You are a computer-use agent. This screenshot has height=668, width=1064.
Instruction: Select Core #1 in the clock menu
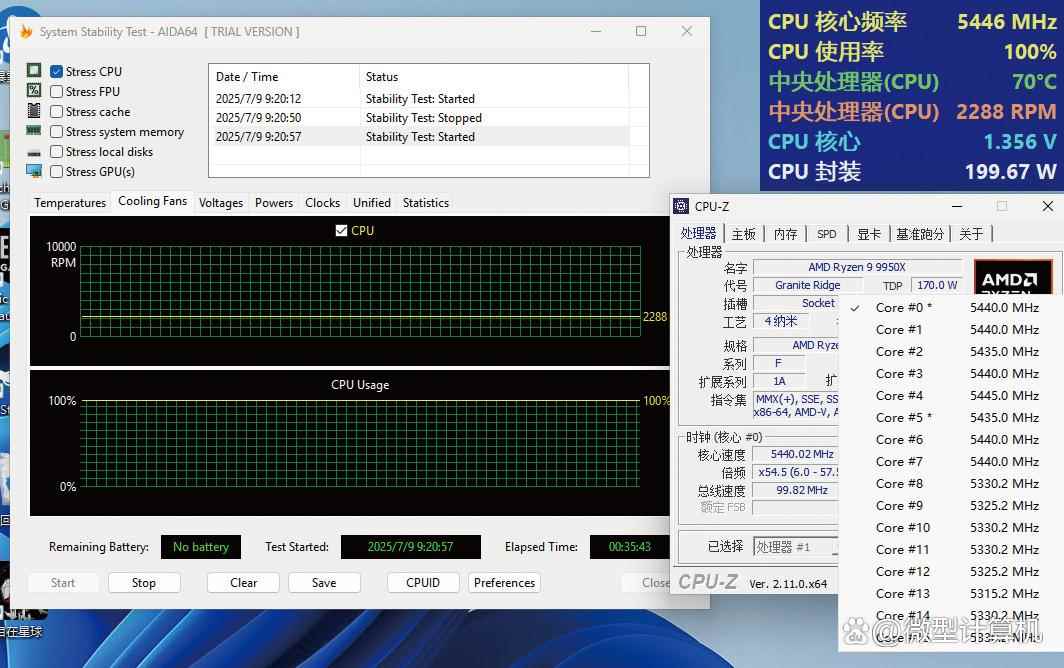coord(949,330)
